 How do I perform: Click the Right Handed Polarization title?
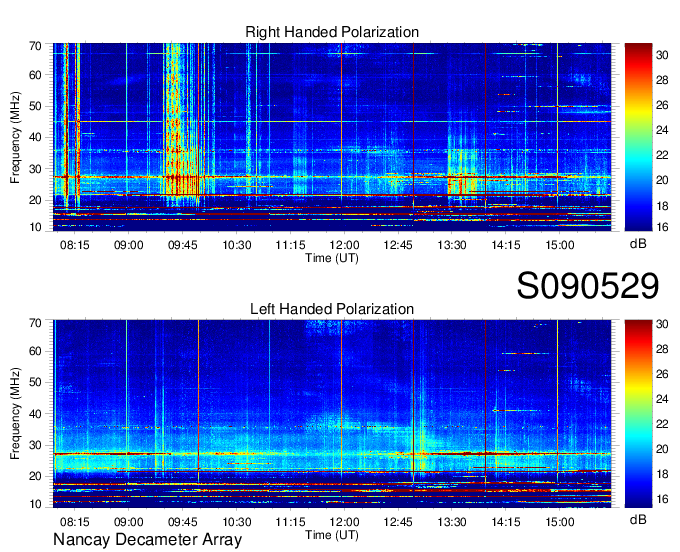coord(332,32)
